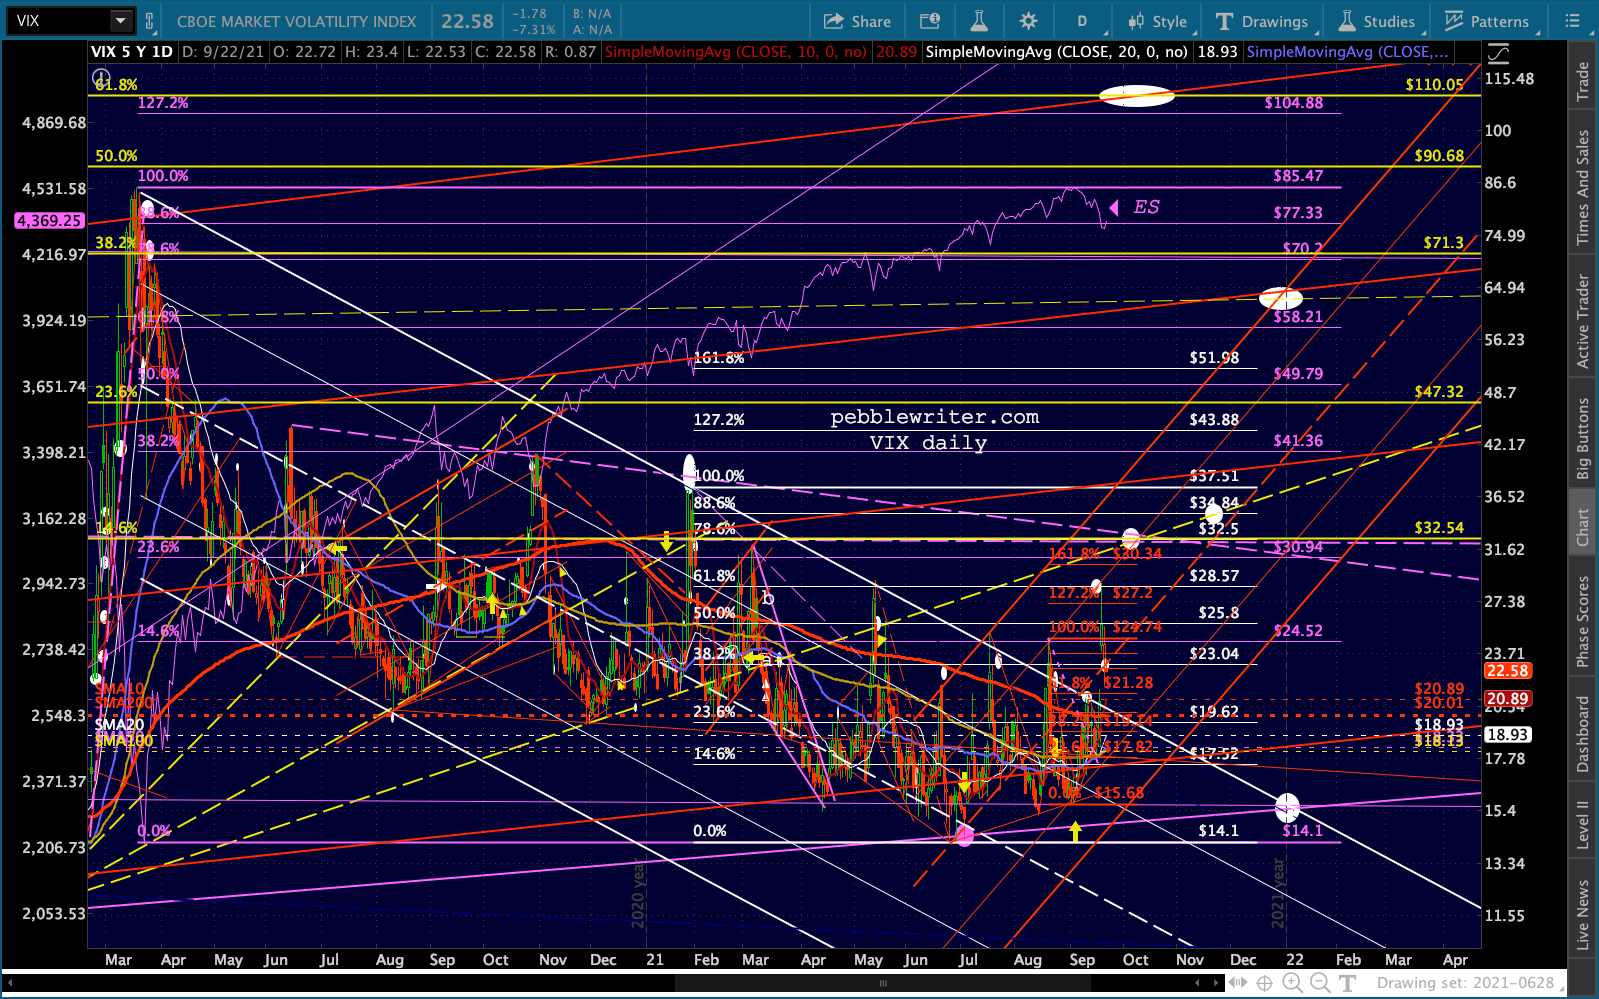Toggle the log scale icon above price axis
The height and width of the screenshot is (999, 1599).
(1498, 53)
